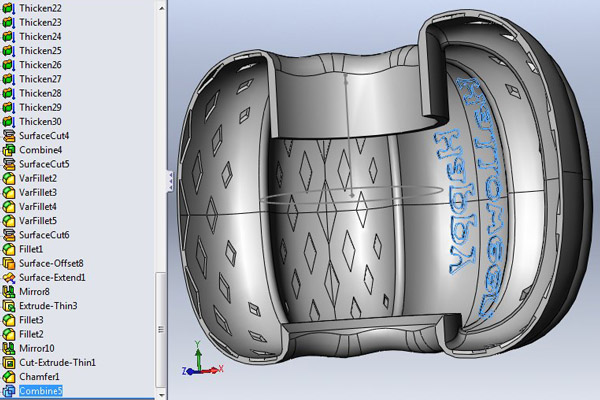Click the SurfaceCut4 feature icon

tap(8, 136)
